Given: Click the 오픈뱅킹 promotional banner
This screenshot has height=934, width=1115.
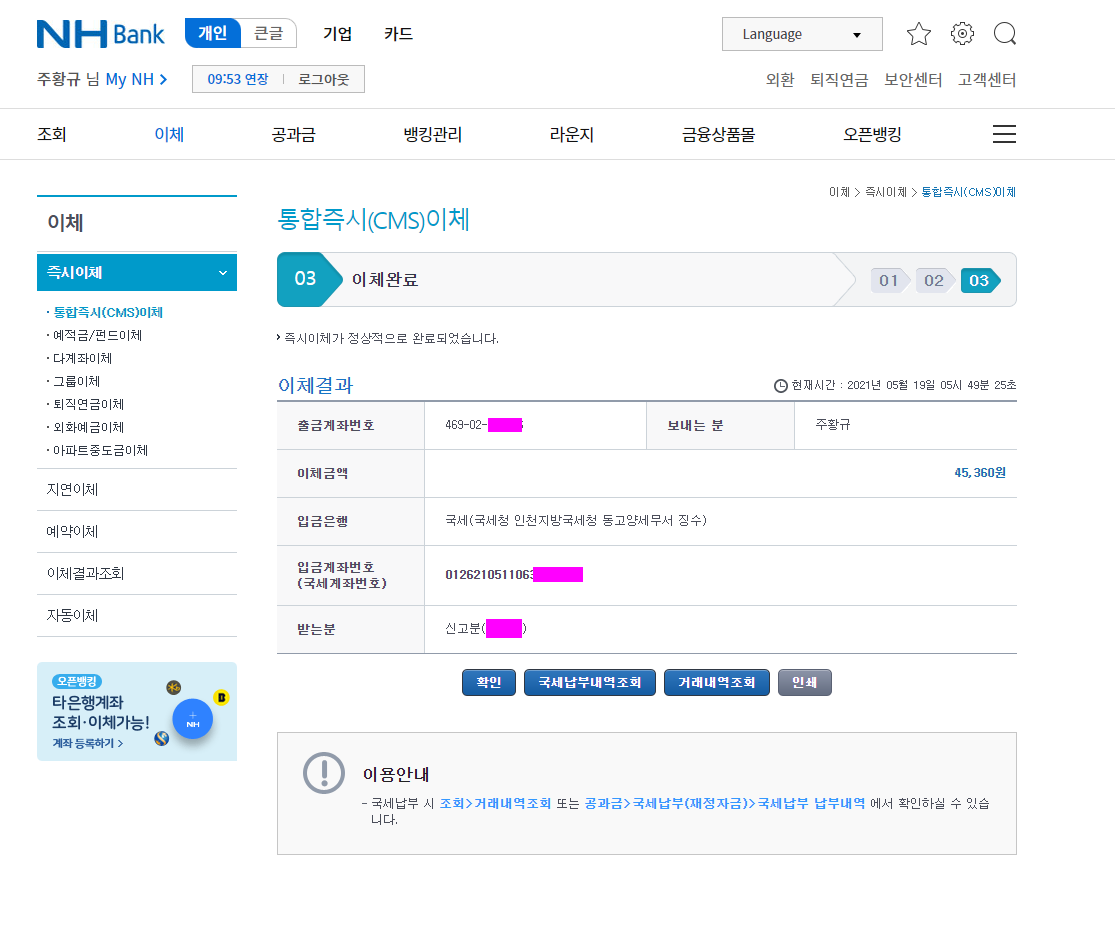Looking at the screenshot, I should [x=100, y=712].
